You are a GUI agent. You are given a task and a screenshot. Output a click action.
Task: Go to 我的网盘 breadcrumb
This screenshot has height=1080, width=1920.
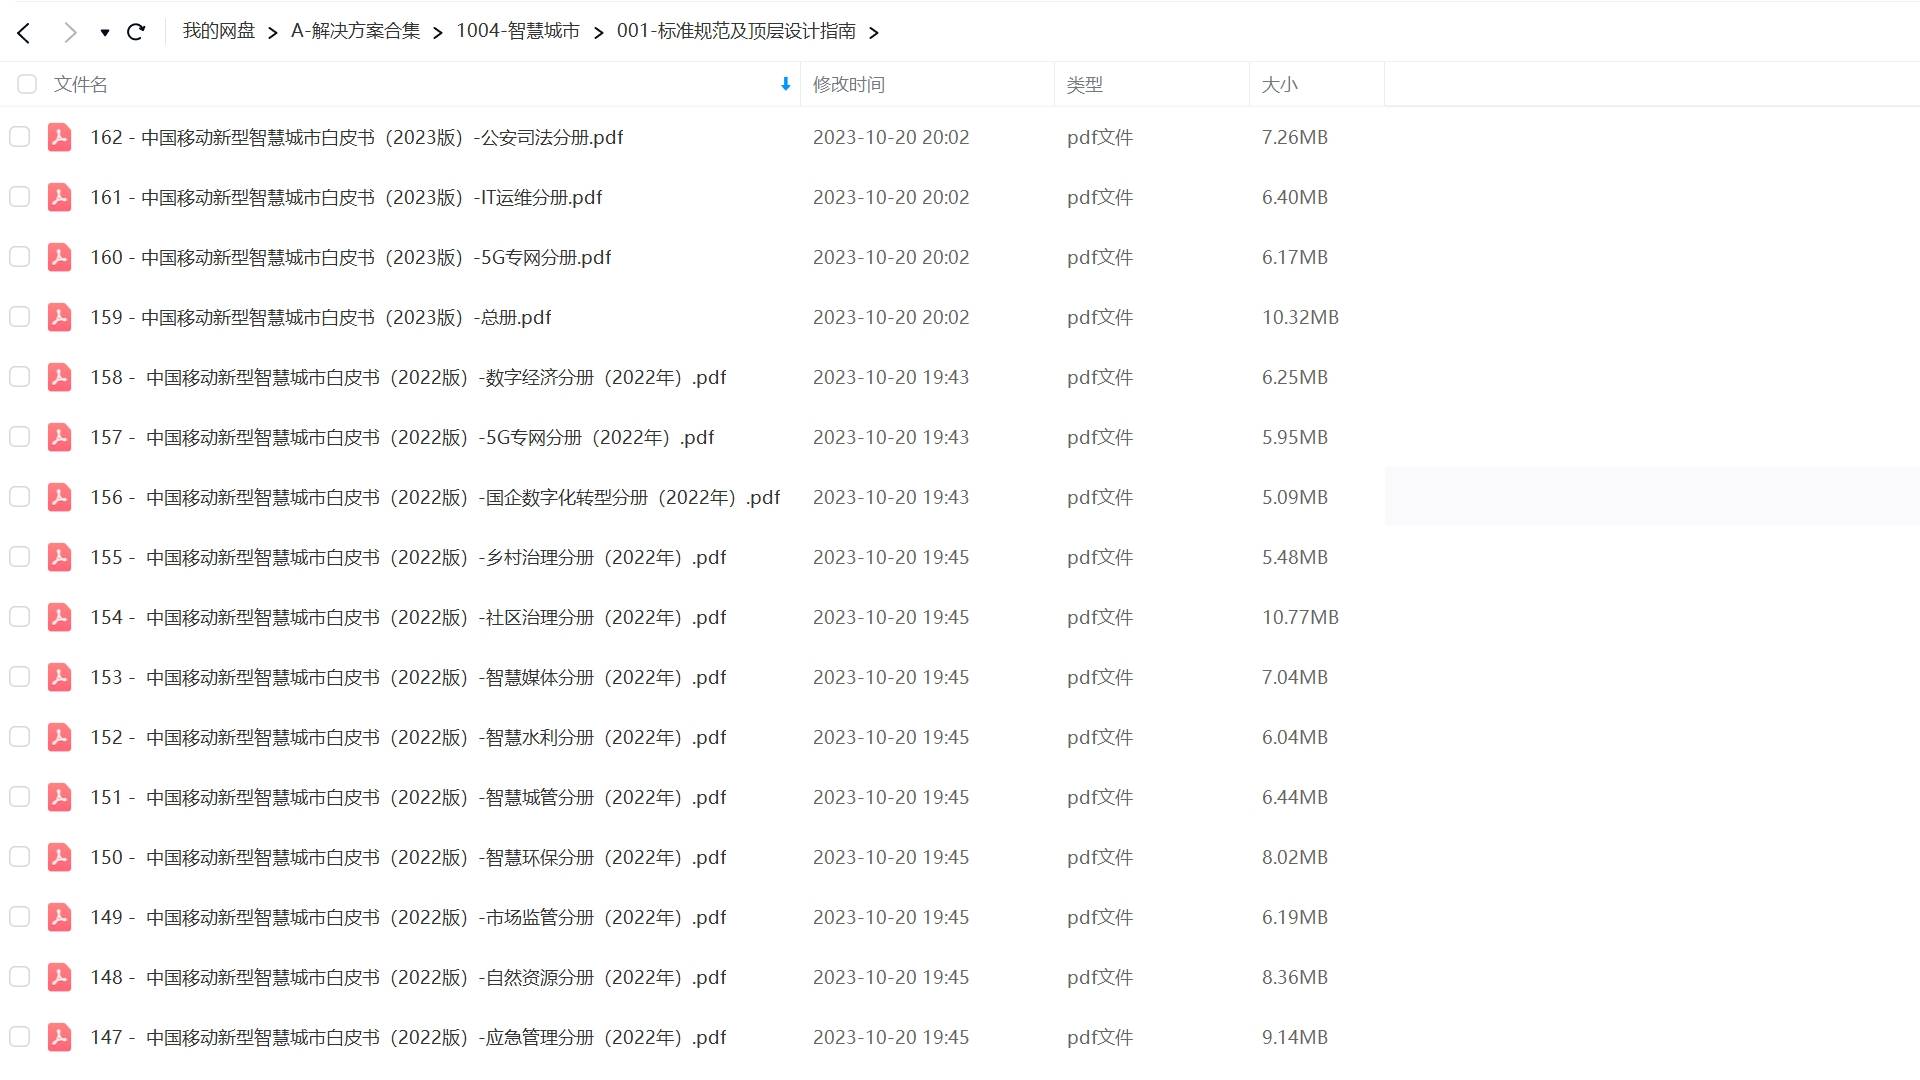click(x=218, y=31)
